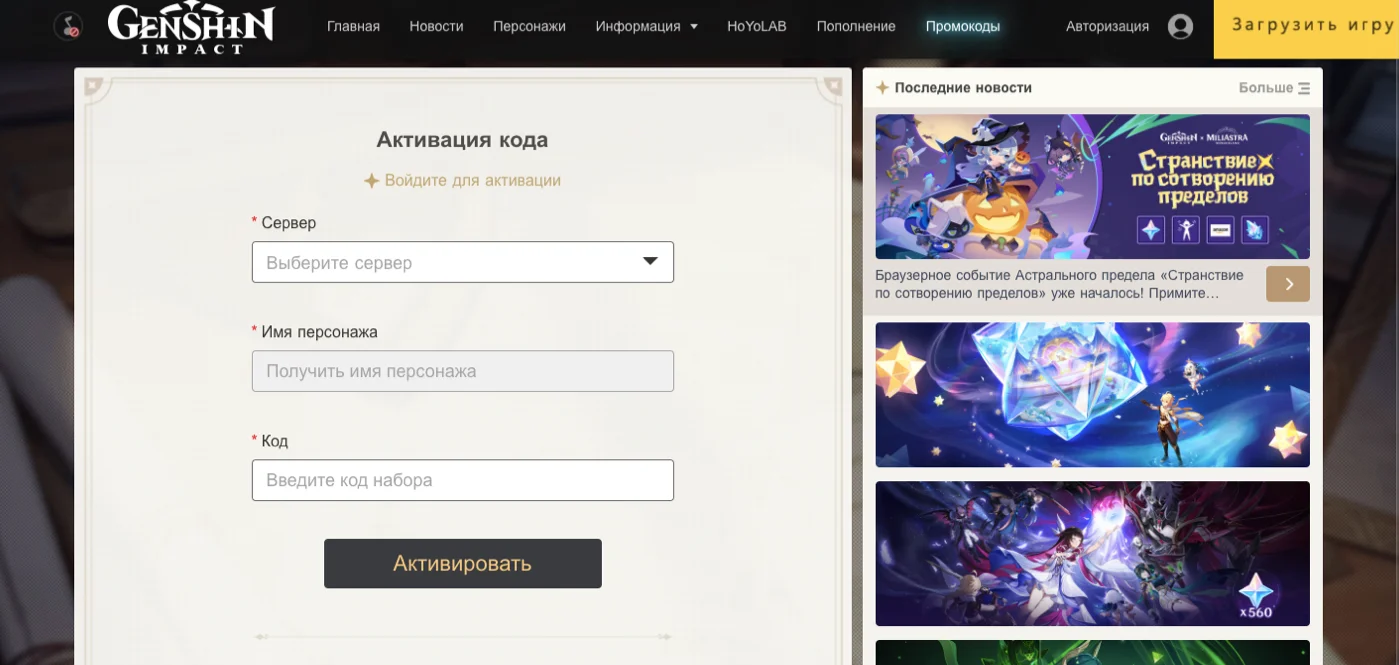Click the "Загрузить игру" button
This screenshot has width=1399, height=665.
point(1310,27)
